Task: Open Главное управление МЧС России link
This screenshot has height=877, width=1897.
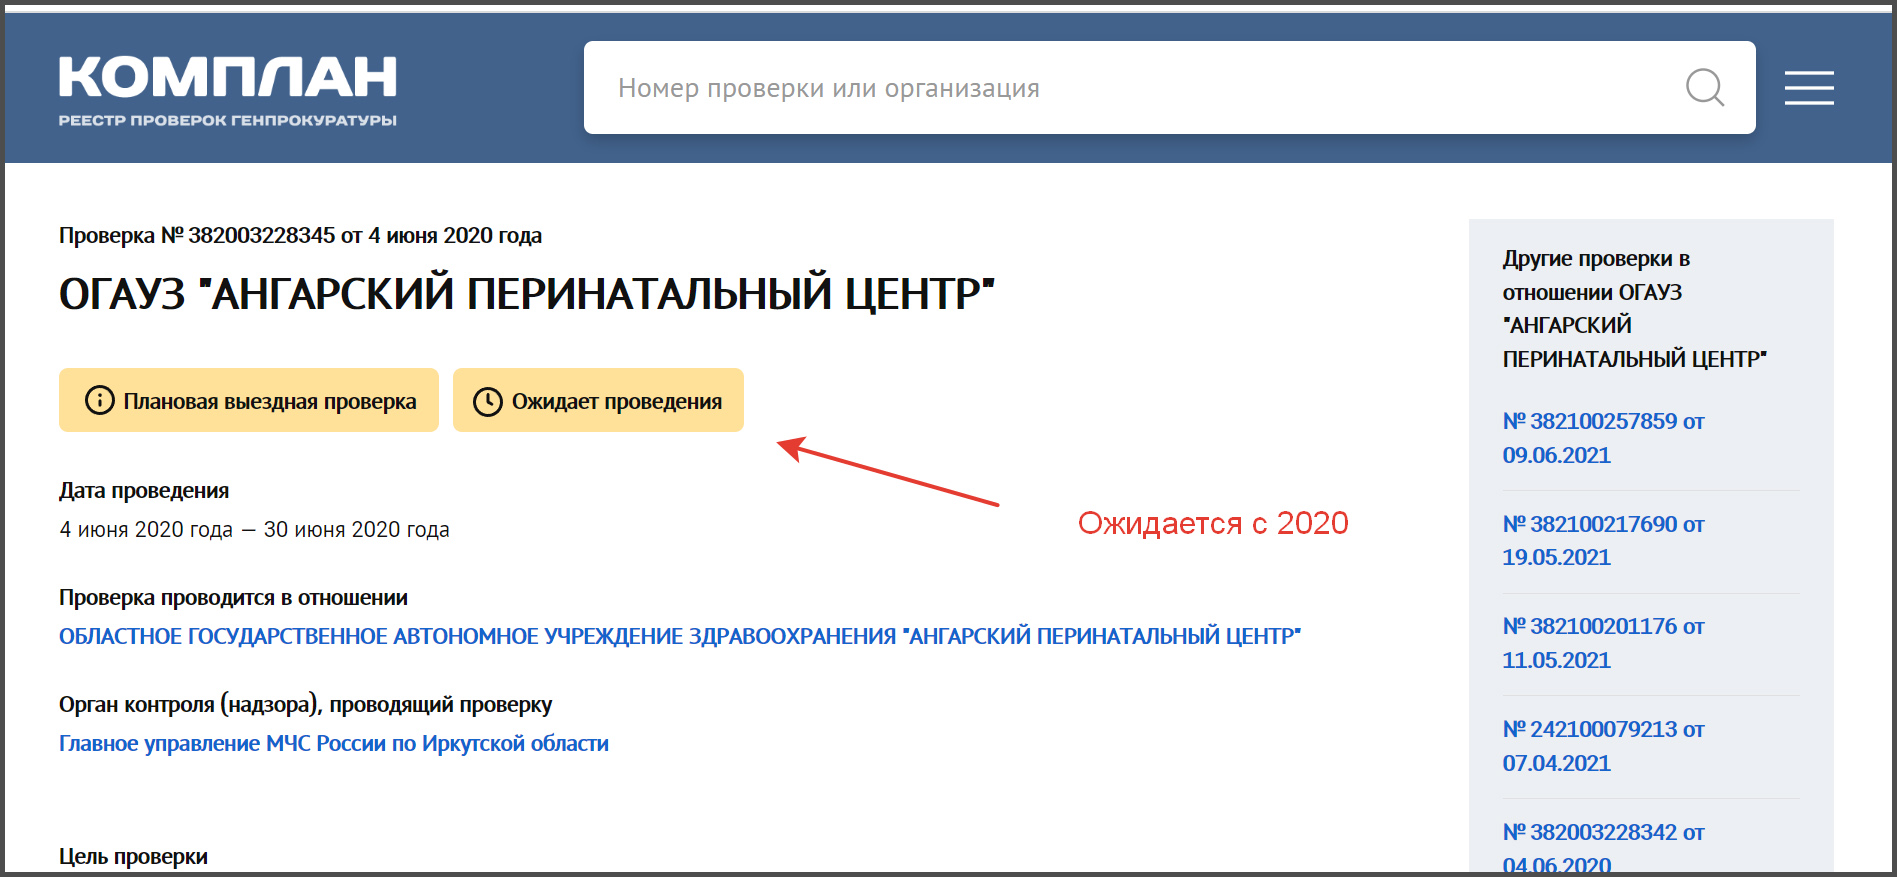Action: point(334,743)
